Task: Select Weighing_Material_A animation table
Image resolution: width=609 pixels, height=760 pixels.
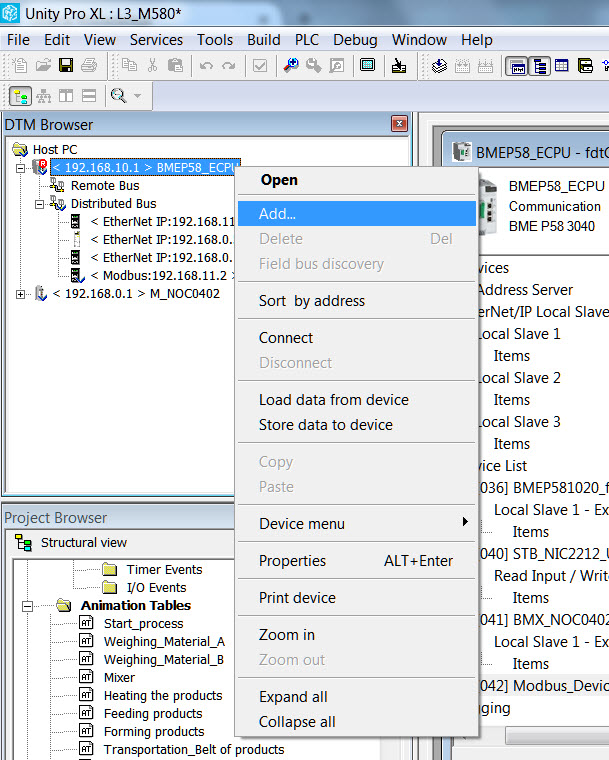Action: (x=164, y=642)
